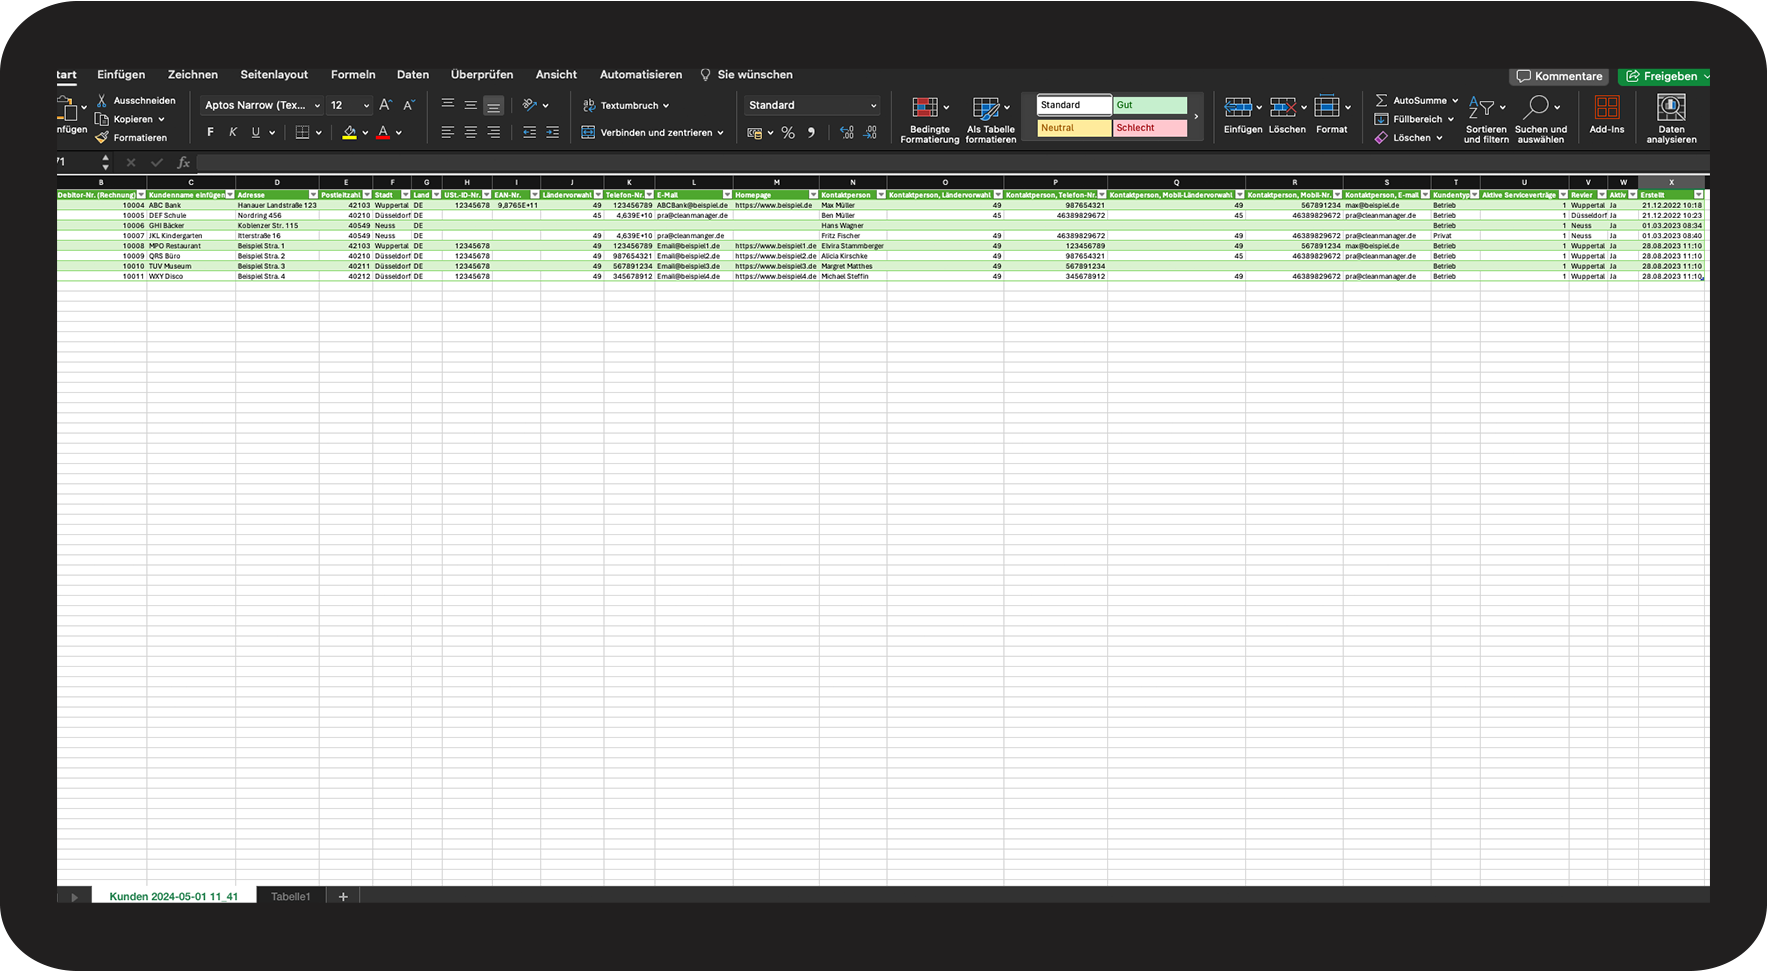Open Als Tabelle formatieren gallery
The image size is (1767, 971).
(x=990, y=120)
